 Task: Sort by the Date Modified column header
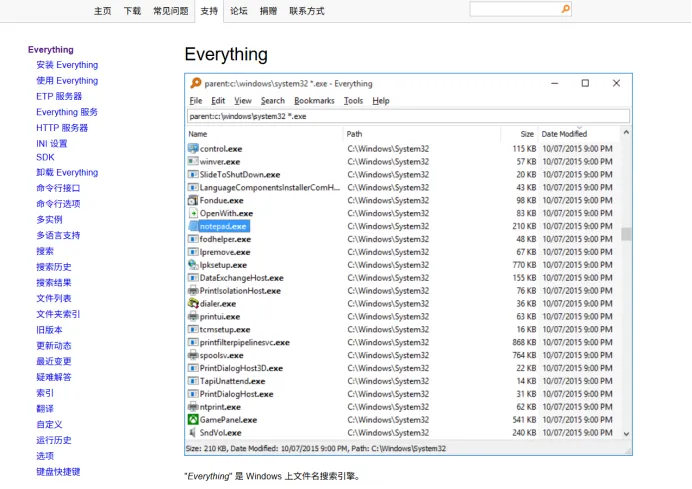[x=579, y=134]
